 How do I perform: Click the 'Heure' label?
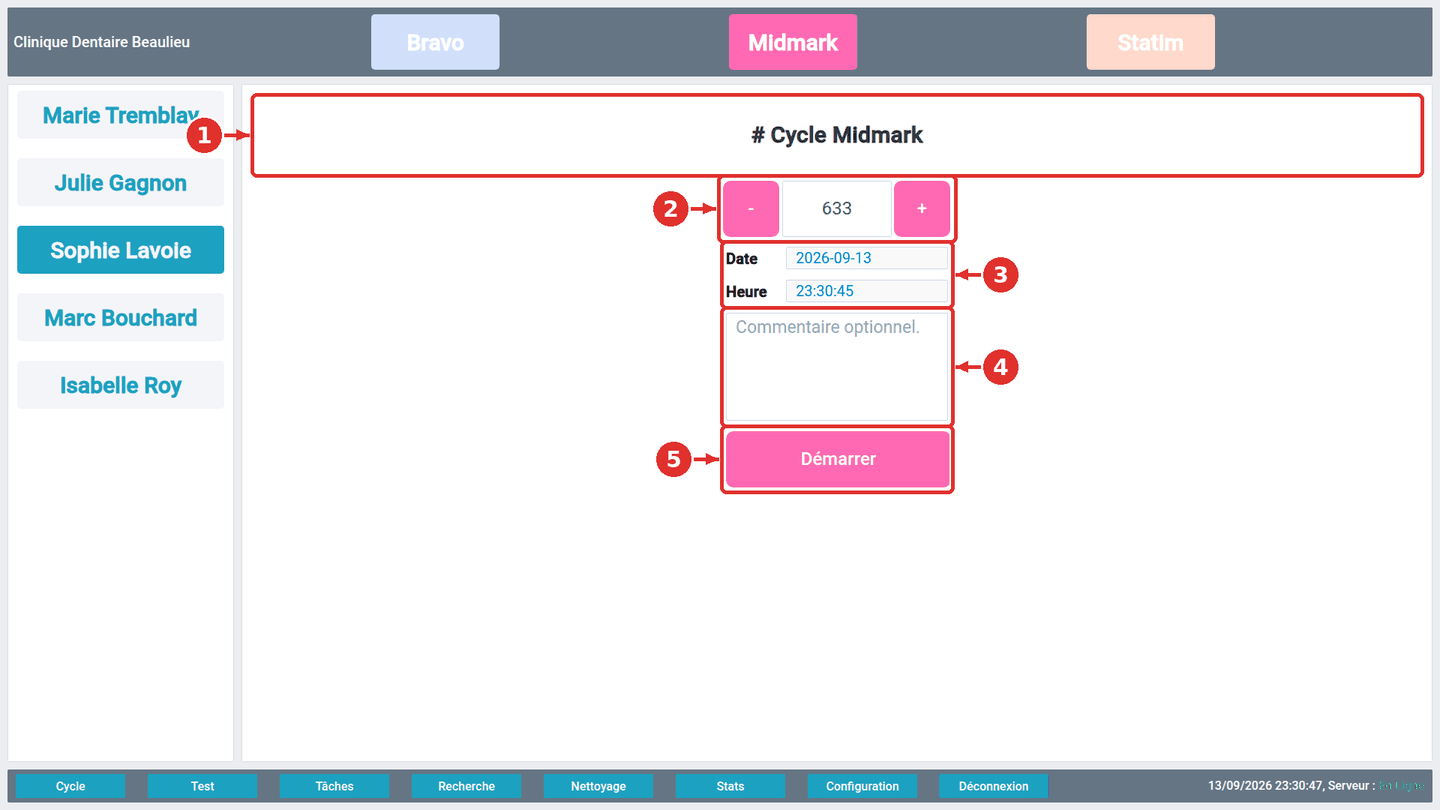point(747,291)
